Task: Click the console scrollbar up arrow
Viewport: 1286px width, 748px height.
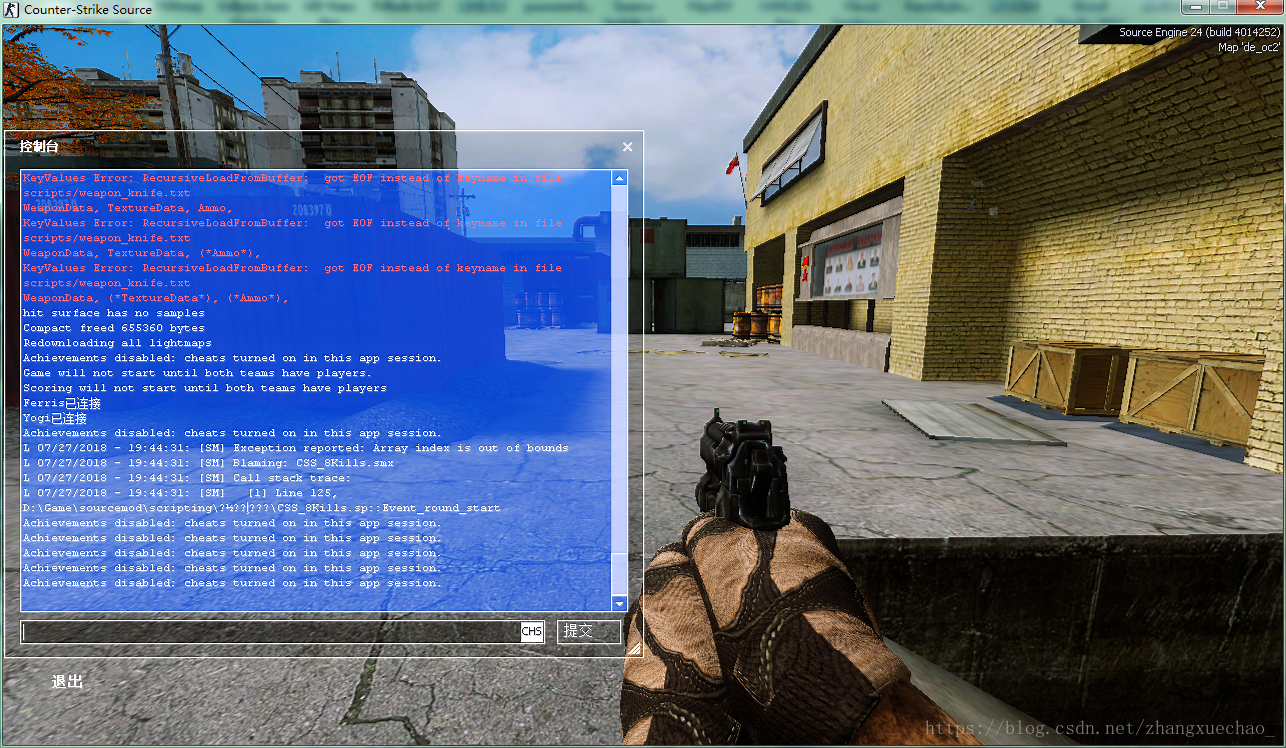Action: tap(619, 178)
